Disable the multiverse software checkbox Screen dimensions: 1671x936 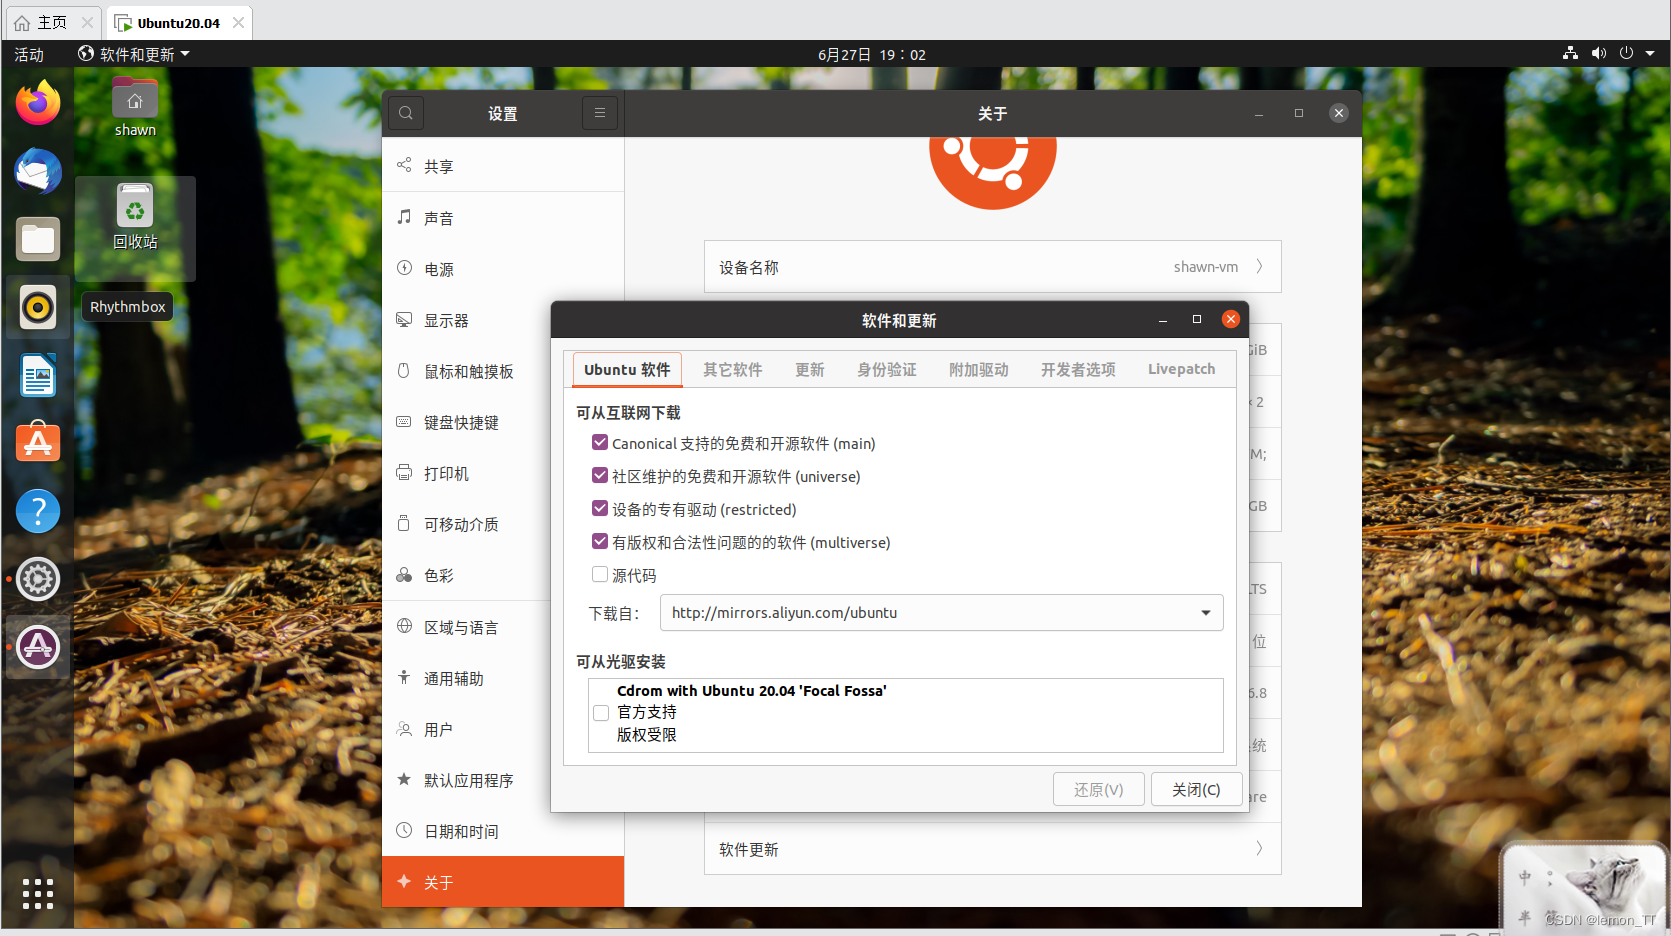point(600,542)
